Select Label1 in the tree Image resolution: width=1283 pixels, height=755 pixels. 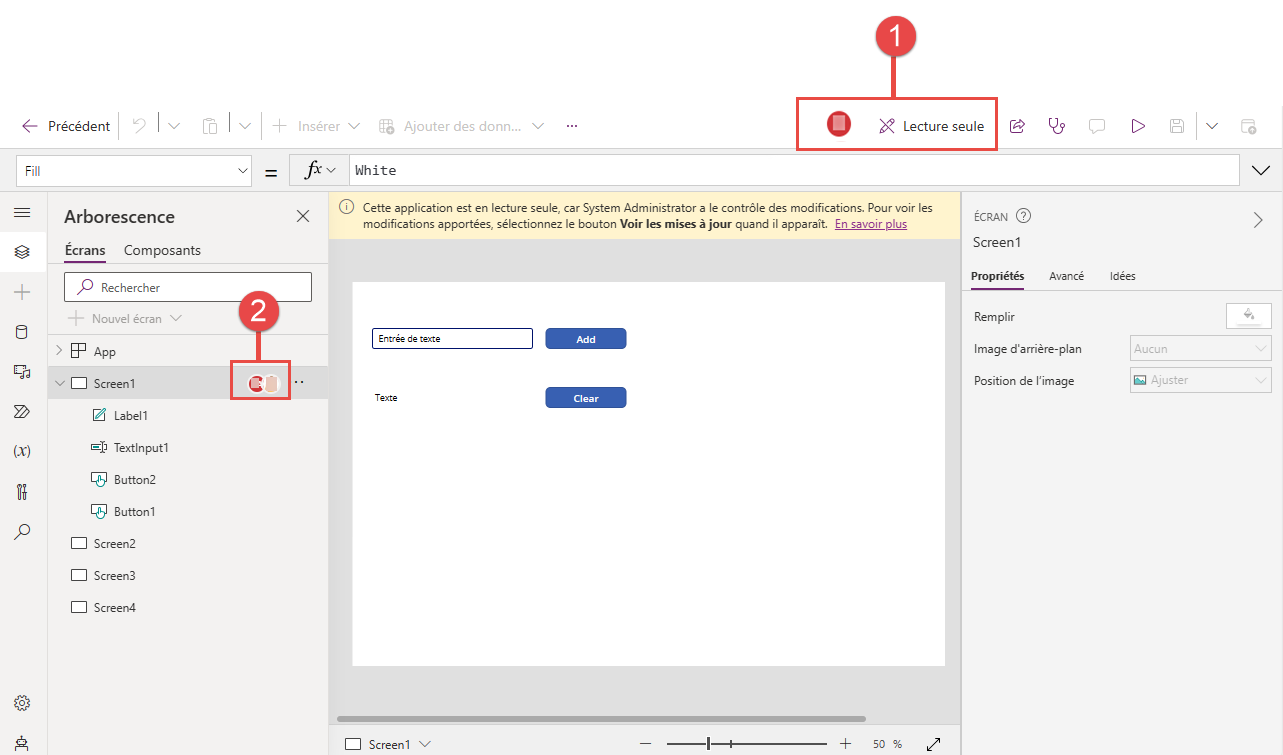click(x=131, y=415)
